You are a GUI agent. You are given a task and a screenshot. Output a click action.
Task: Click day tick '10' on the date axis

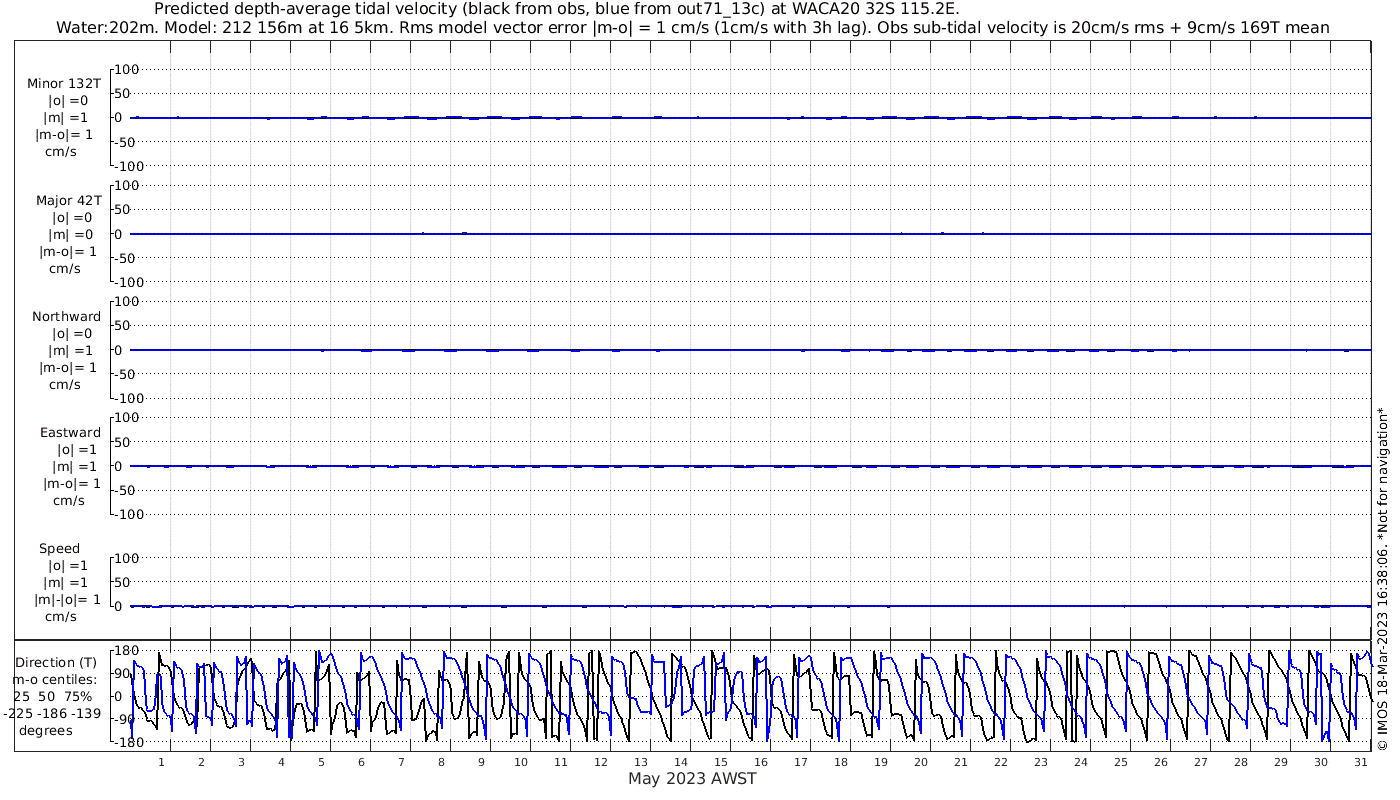[521, 762]
